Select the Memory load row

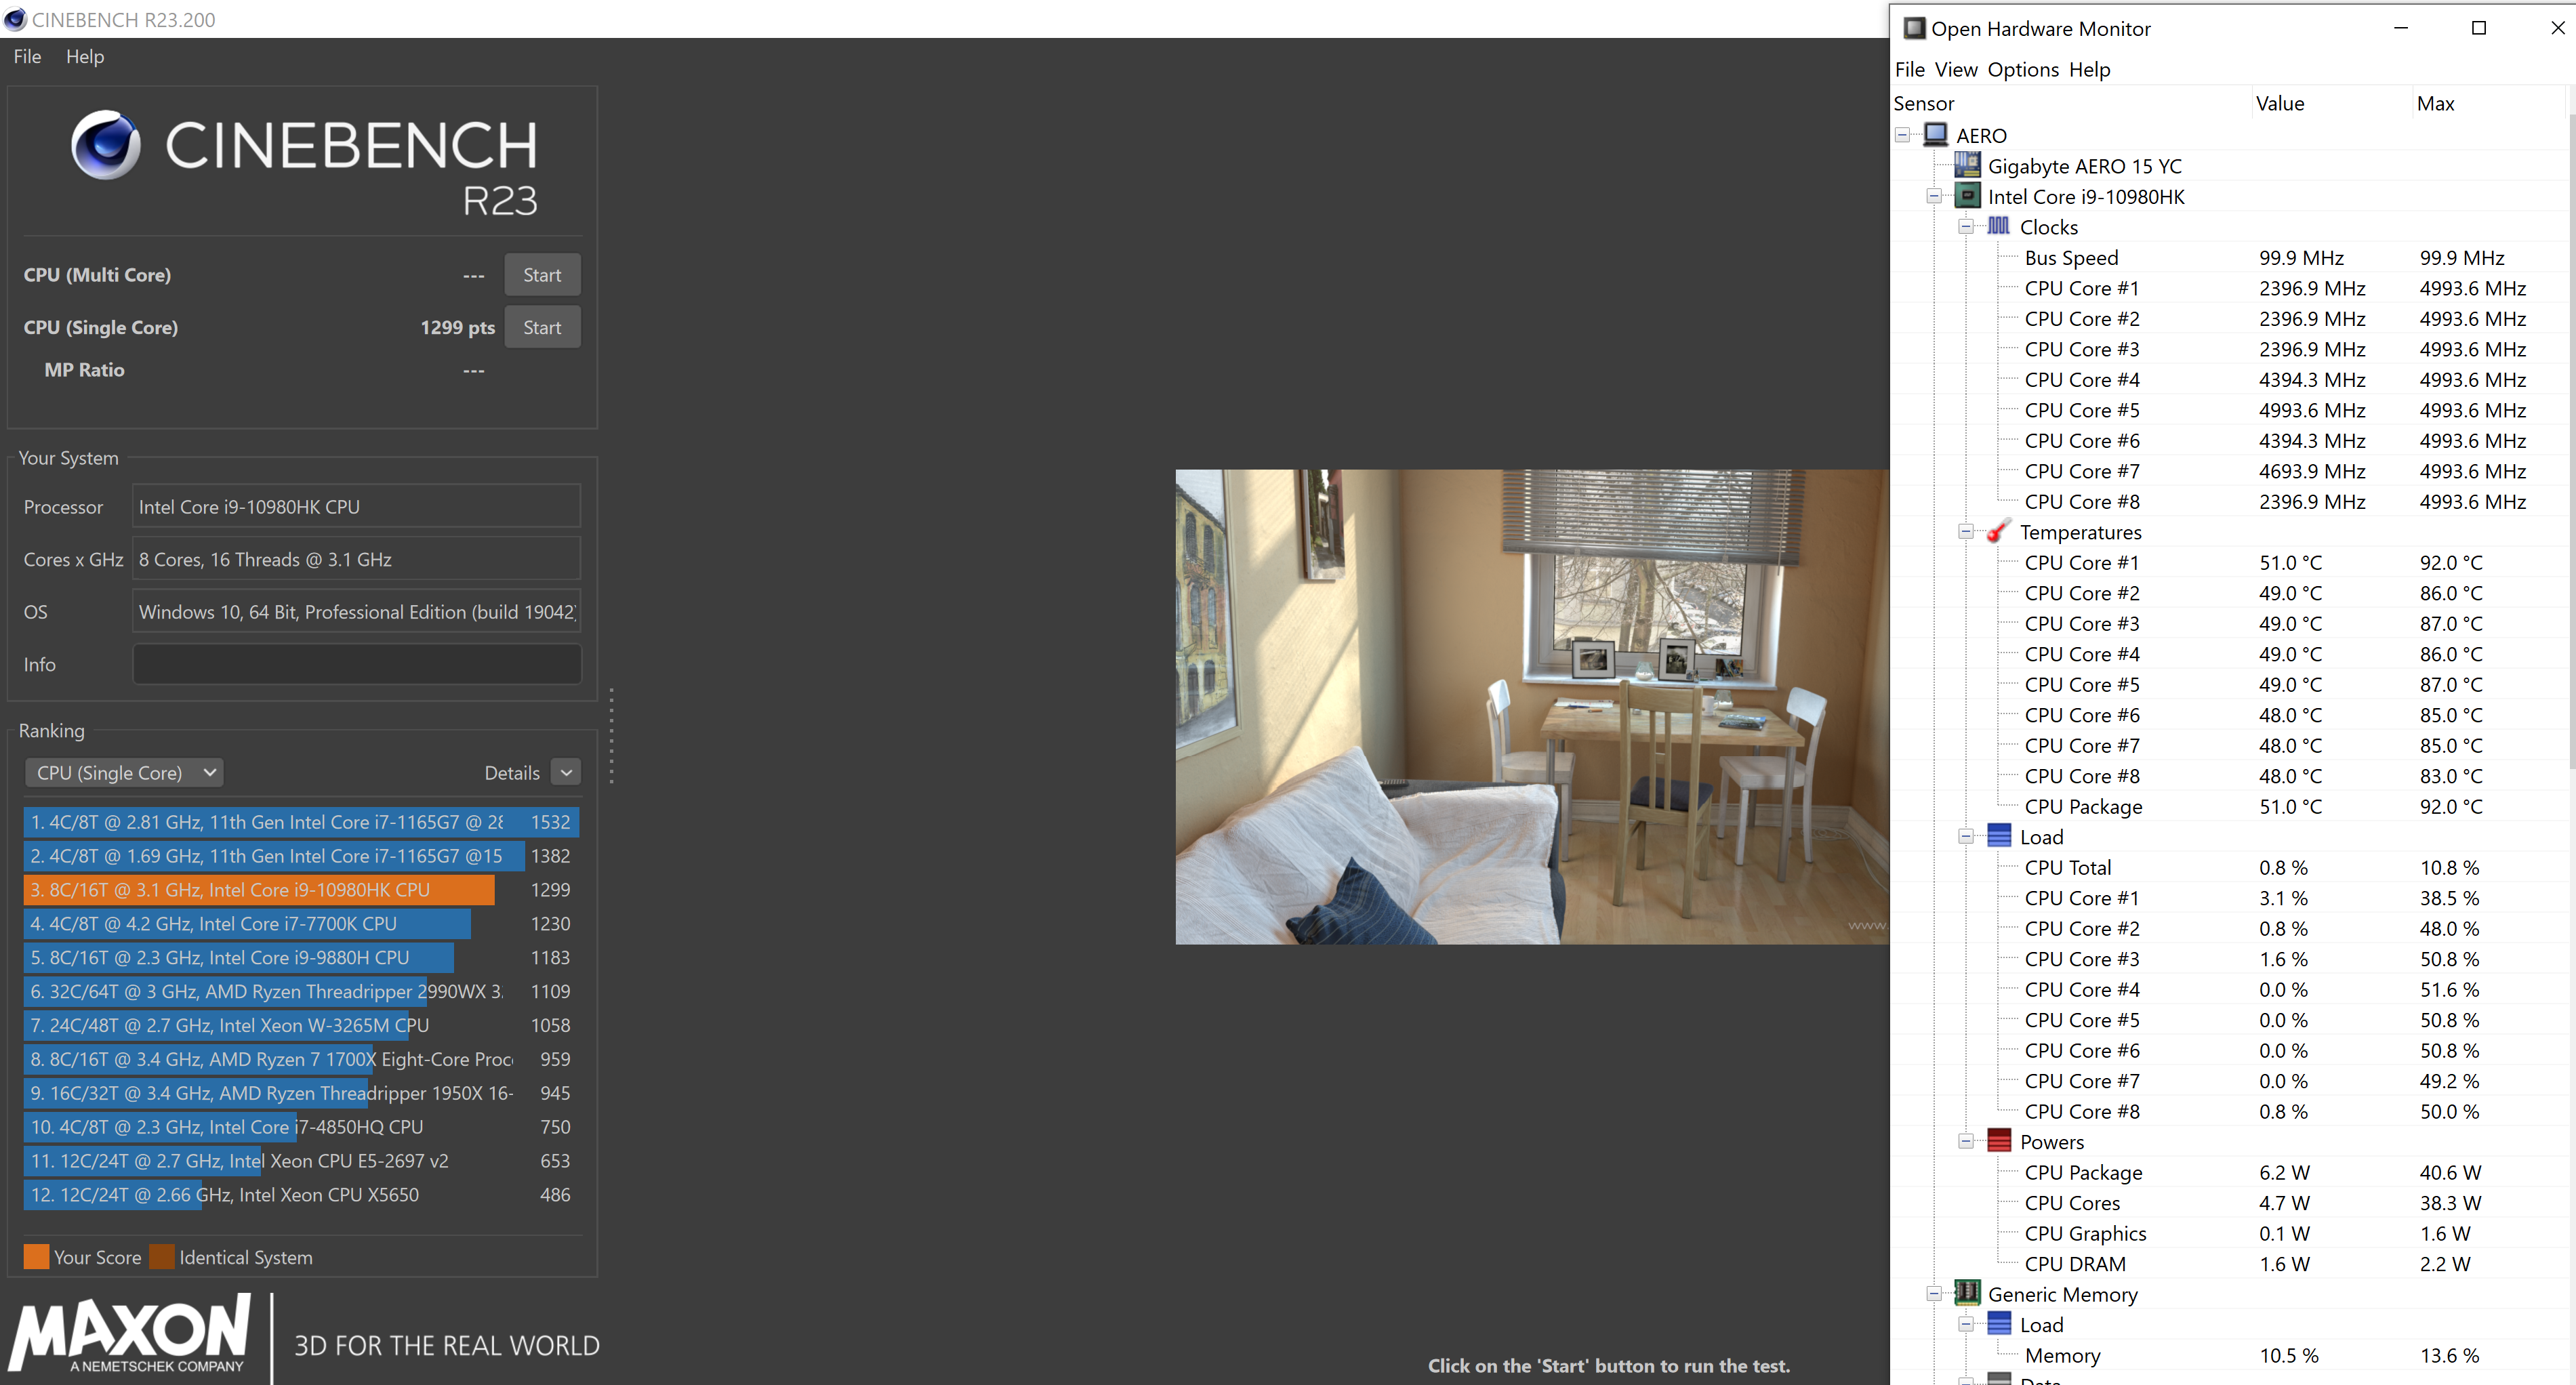[x=2228, y=1356]
